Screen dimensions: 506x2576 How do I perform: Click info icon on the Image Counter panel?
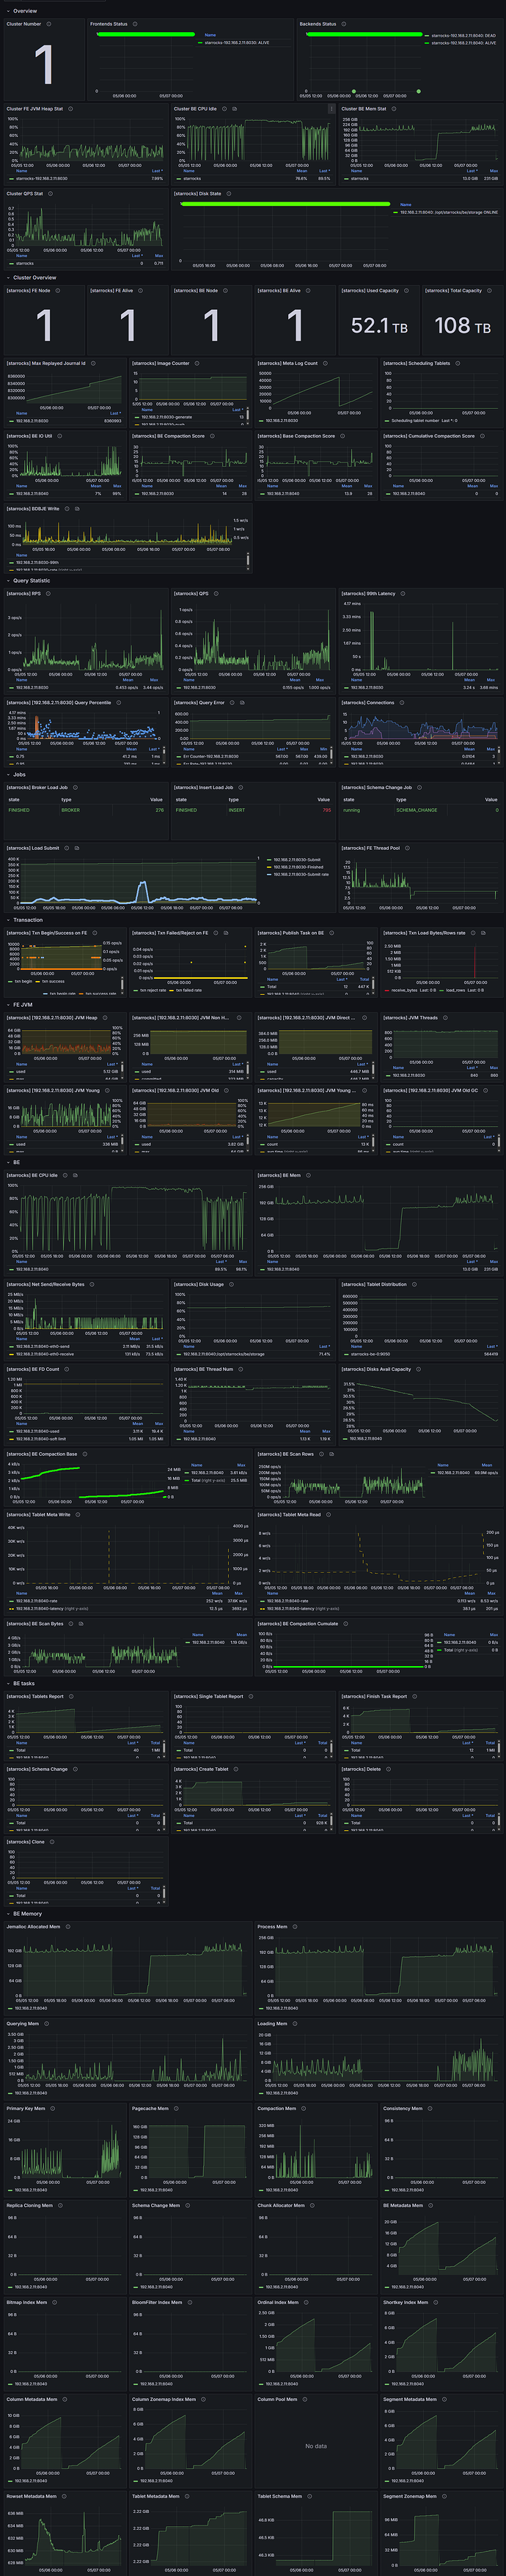point(197,364)
